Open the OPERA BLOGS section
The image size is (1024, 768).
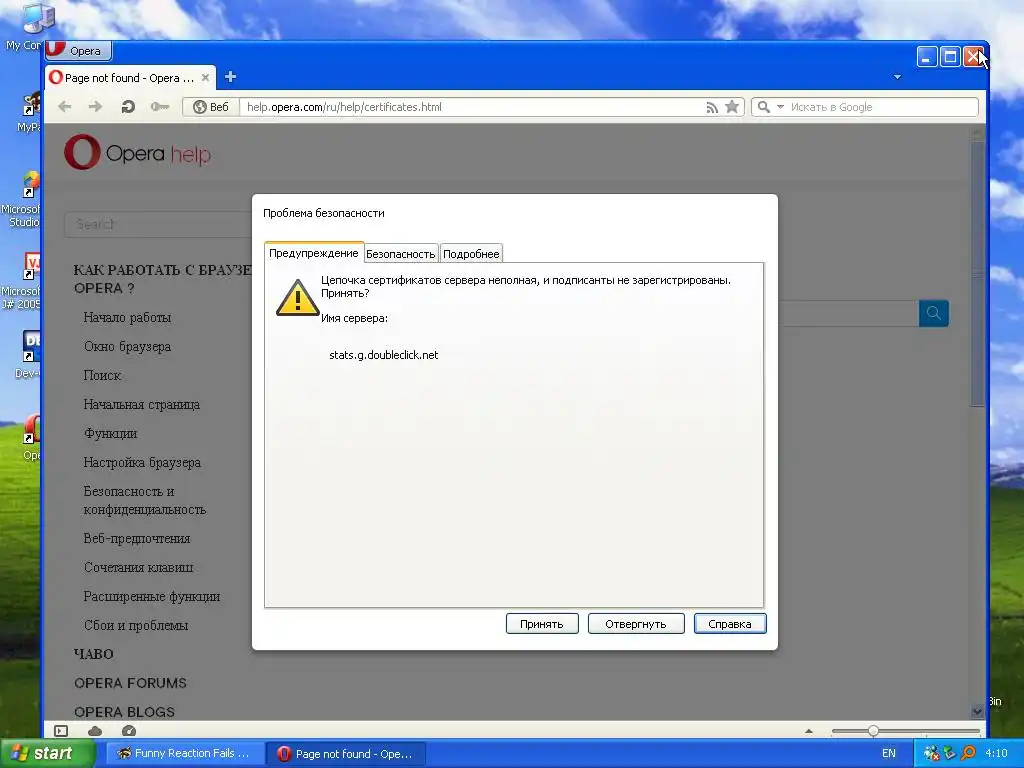(124, 711)
